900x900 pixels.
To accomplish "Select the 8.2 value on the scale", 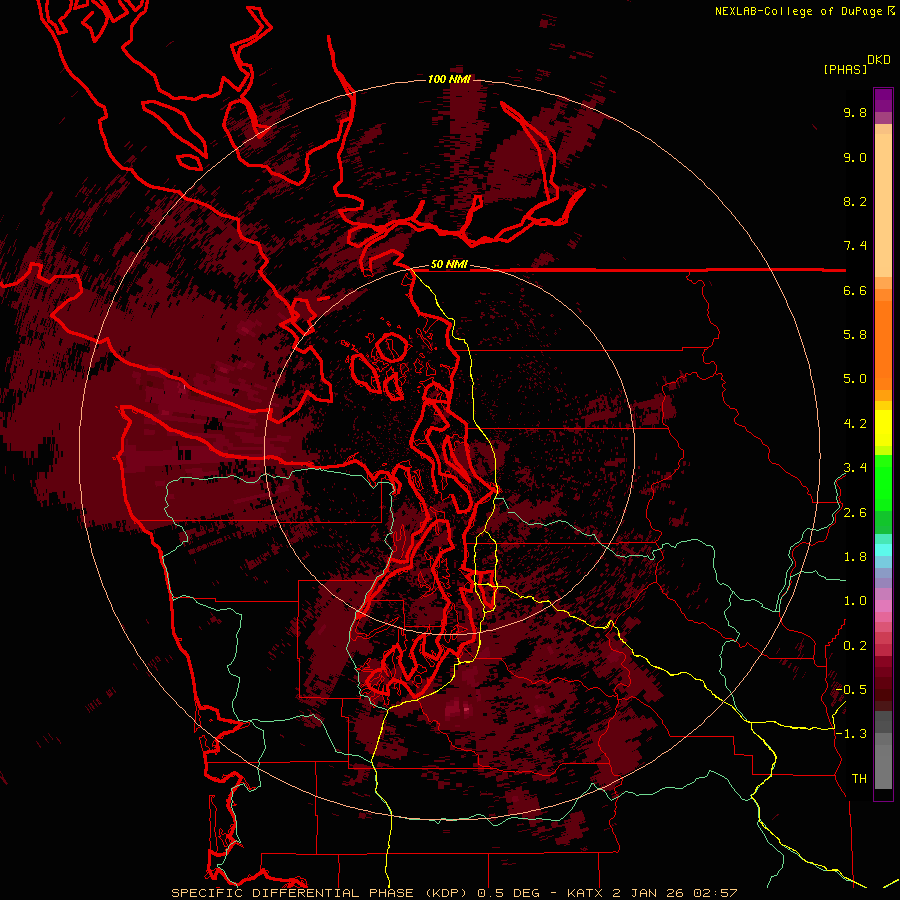I will coord(855,201).
